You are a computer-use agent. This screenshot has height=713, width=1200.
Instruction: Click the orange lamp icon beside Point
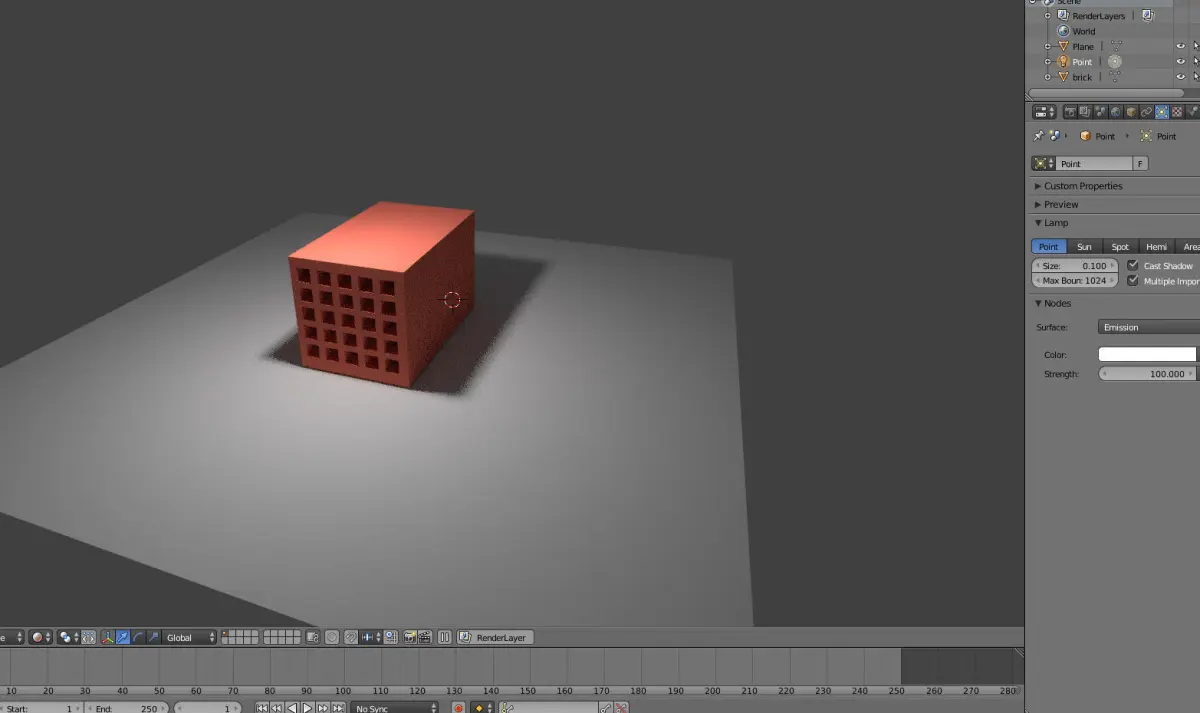coord(1063,61)
